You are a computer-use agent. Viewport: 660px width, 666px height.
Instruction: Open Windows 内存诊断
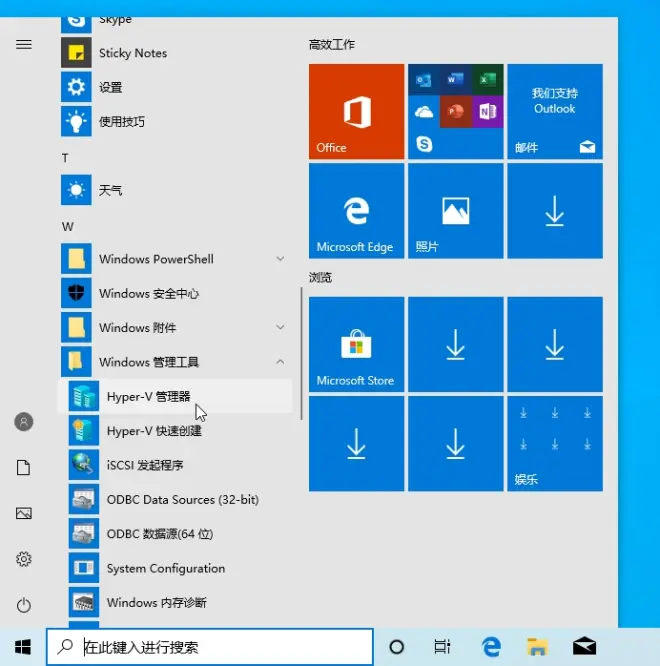175,603
